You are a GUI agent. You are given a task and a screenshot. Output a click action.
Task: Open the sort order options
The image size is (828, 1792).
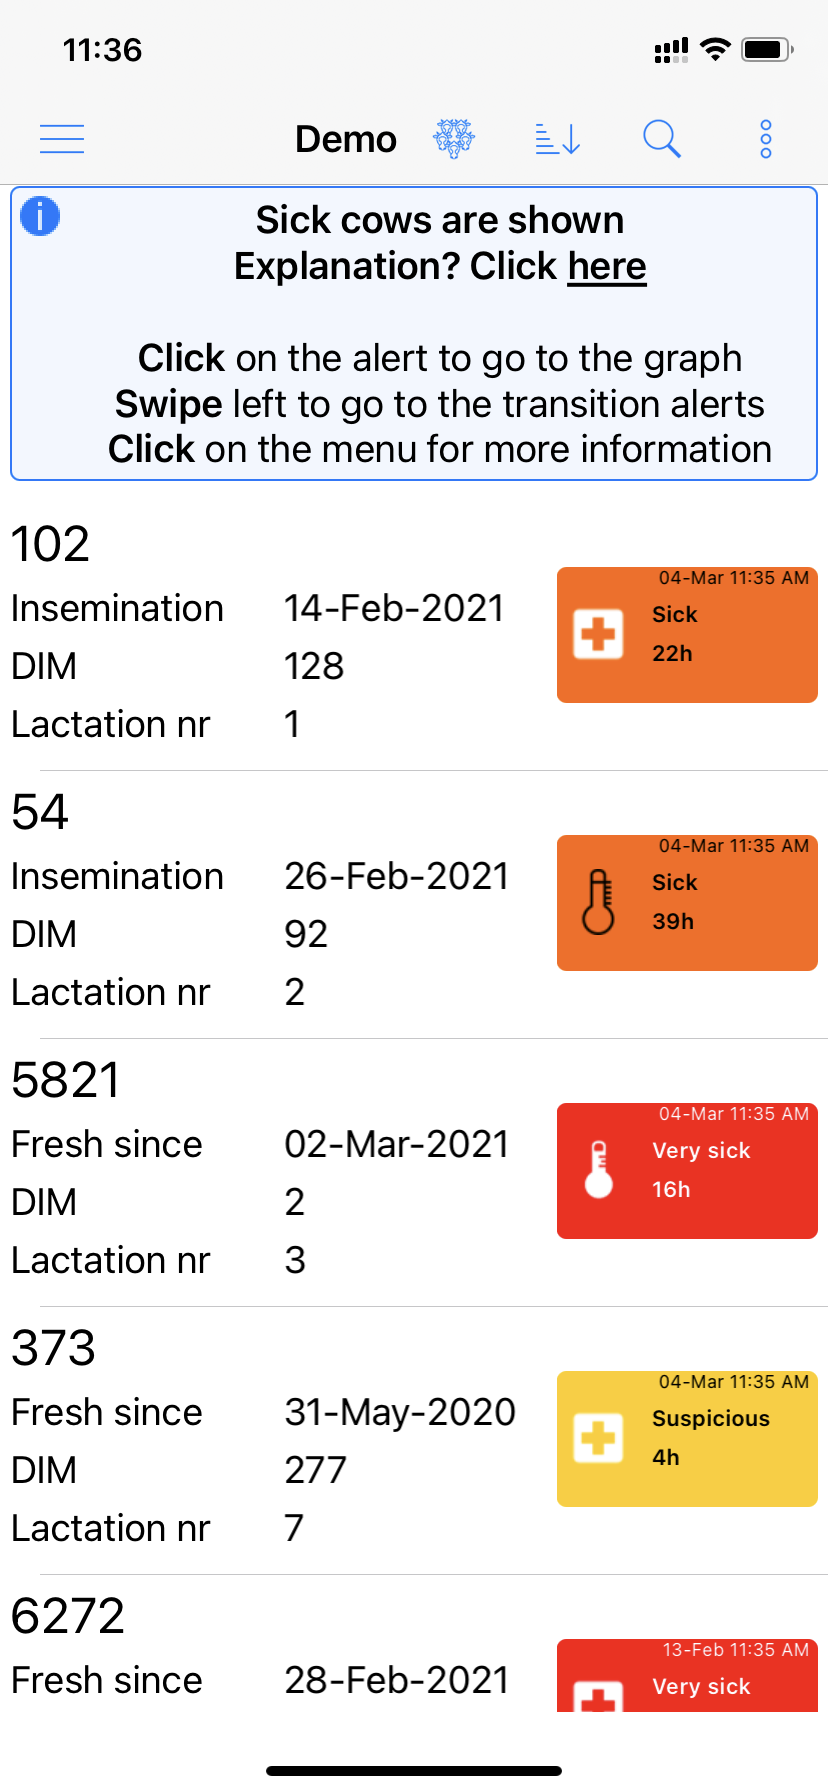click(x=558, y=139)
